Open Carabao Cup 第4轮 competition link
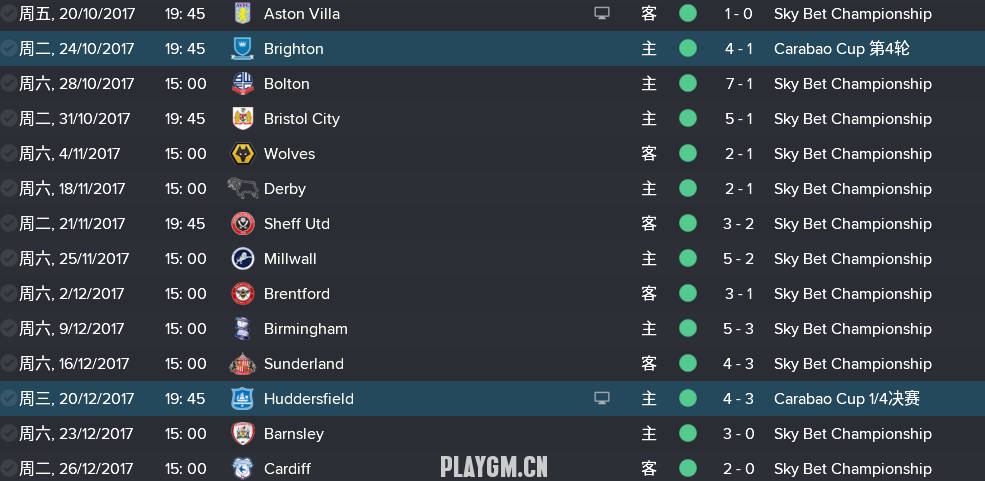985x481 pixels. 841,48
